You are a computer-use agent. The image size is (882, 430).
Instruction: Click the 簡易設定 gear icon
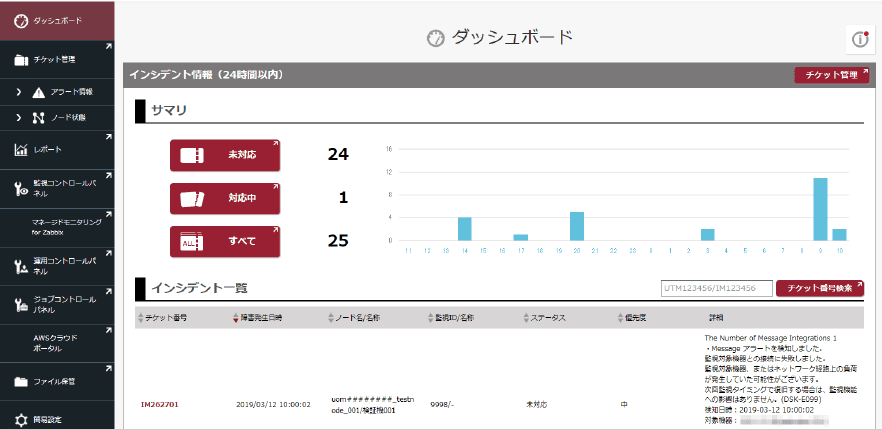tap(20, 419)
